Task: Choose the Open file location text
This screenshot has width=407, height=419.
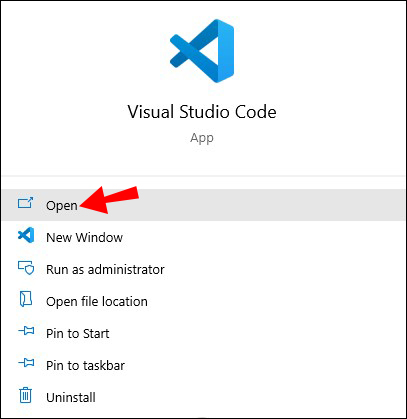Action: pyautogui.click(x=97, y=301)
